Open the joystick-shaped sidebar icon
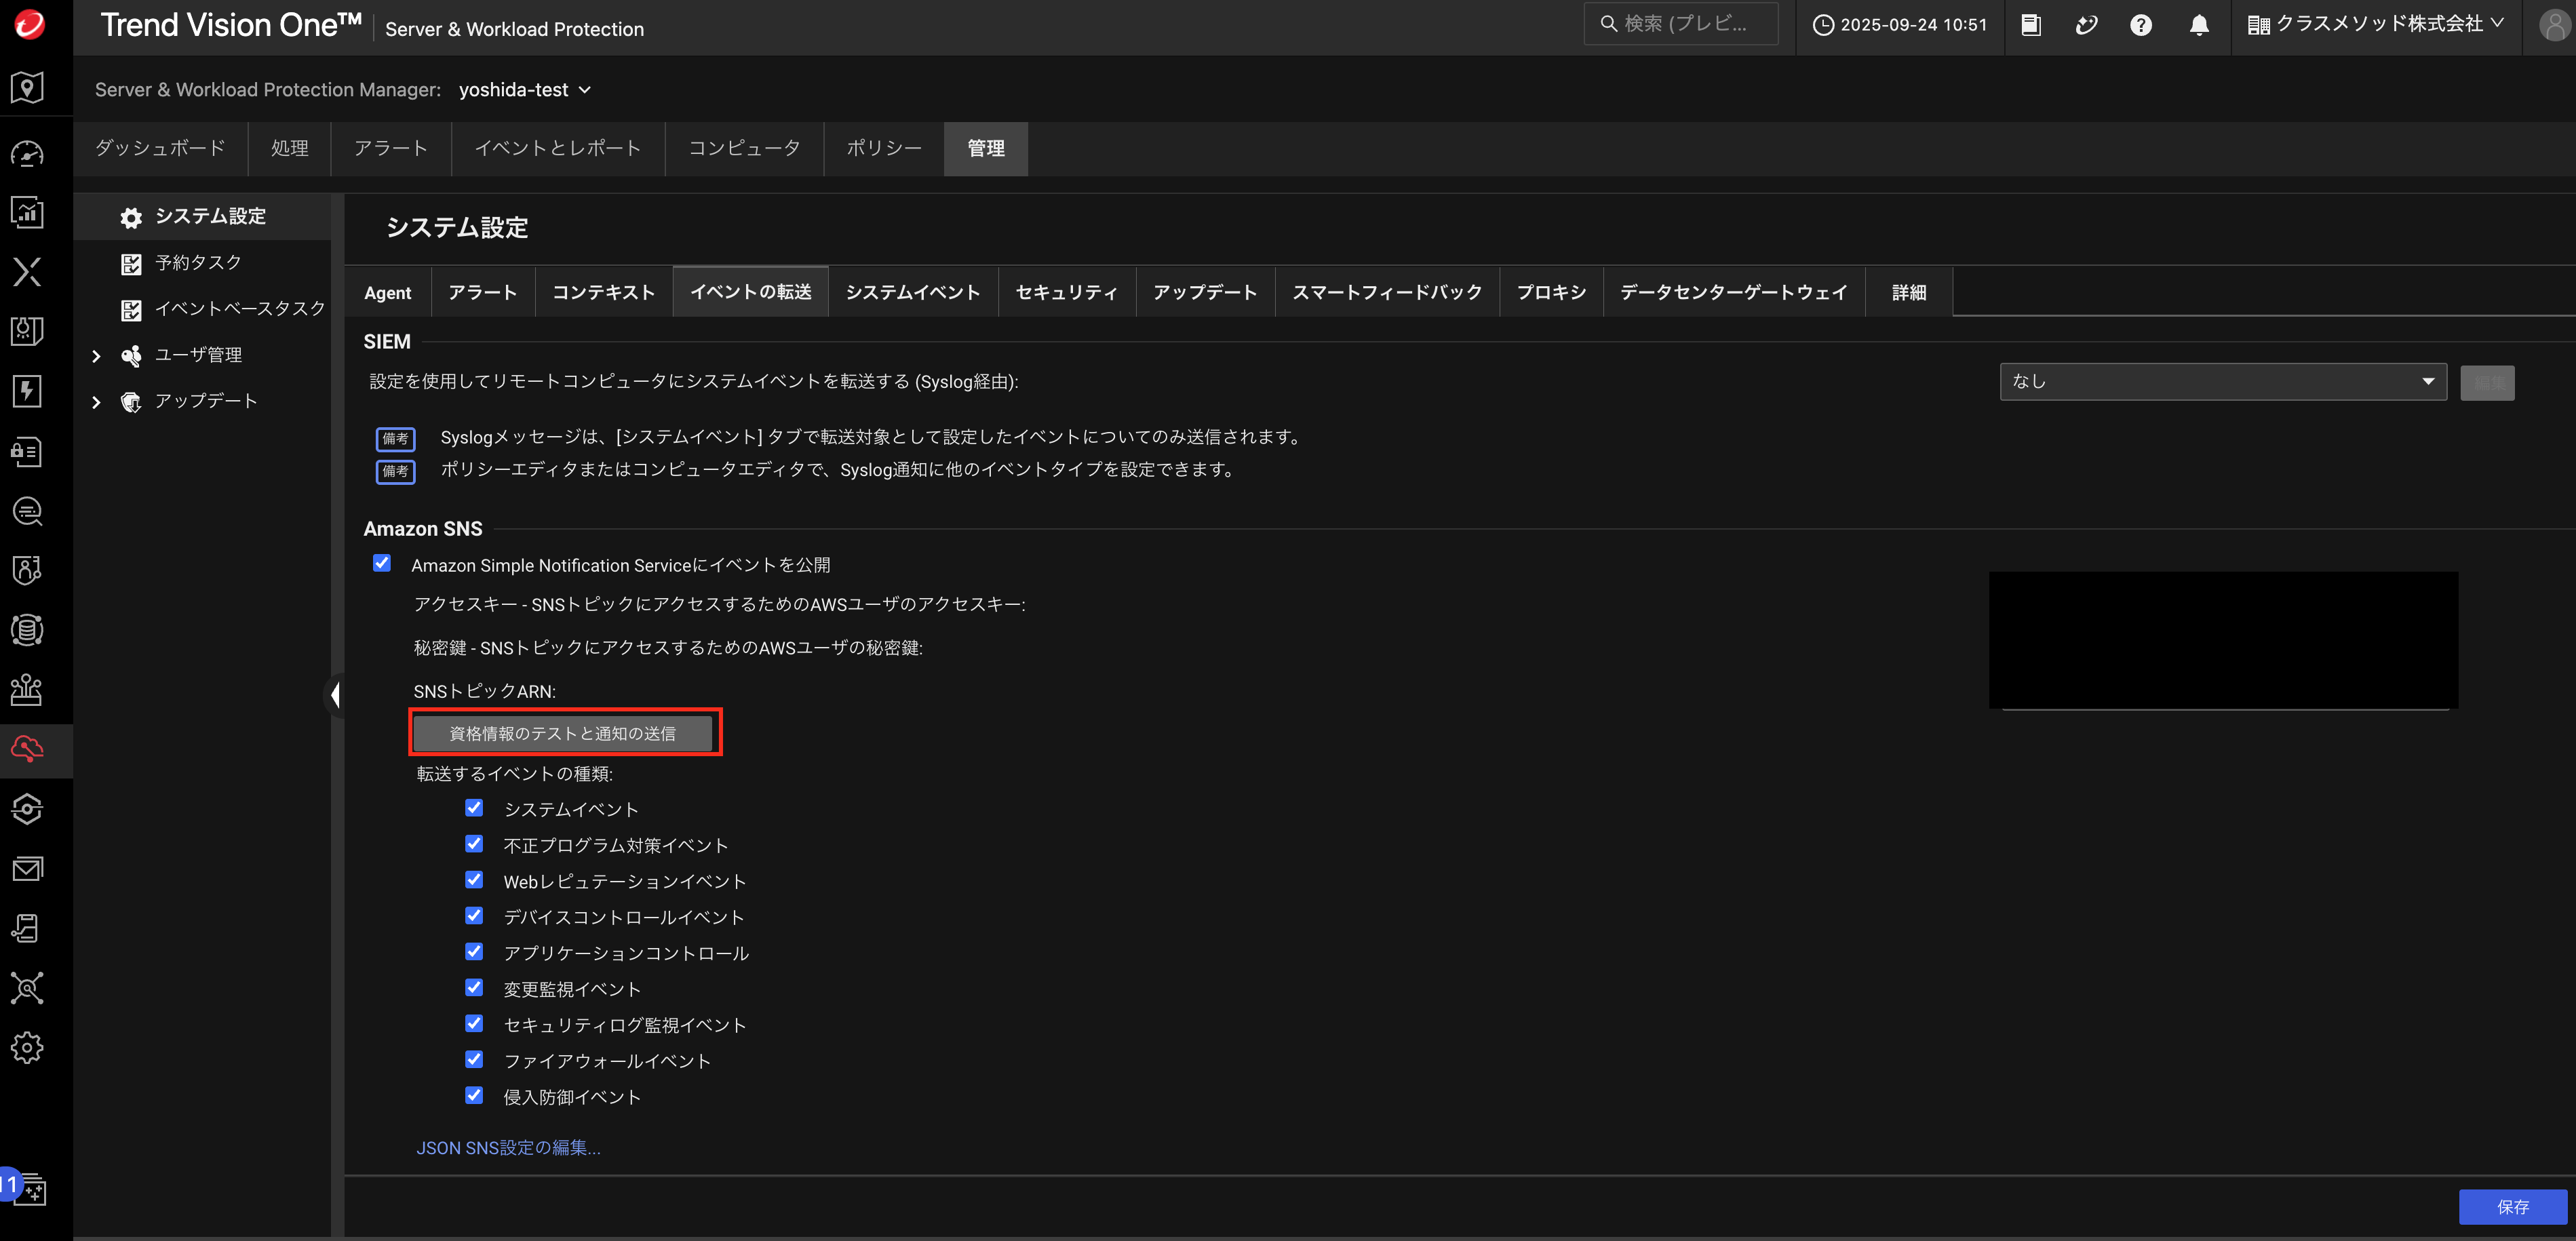 [27, 690]
